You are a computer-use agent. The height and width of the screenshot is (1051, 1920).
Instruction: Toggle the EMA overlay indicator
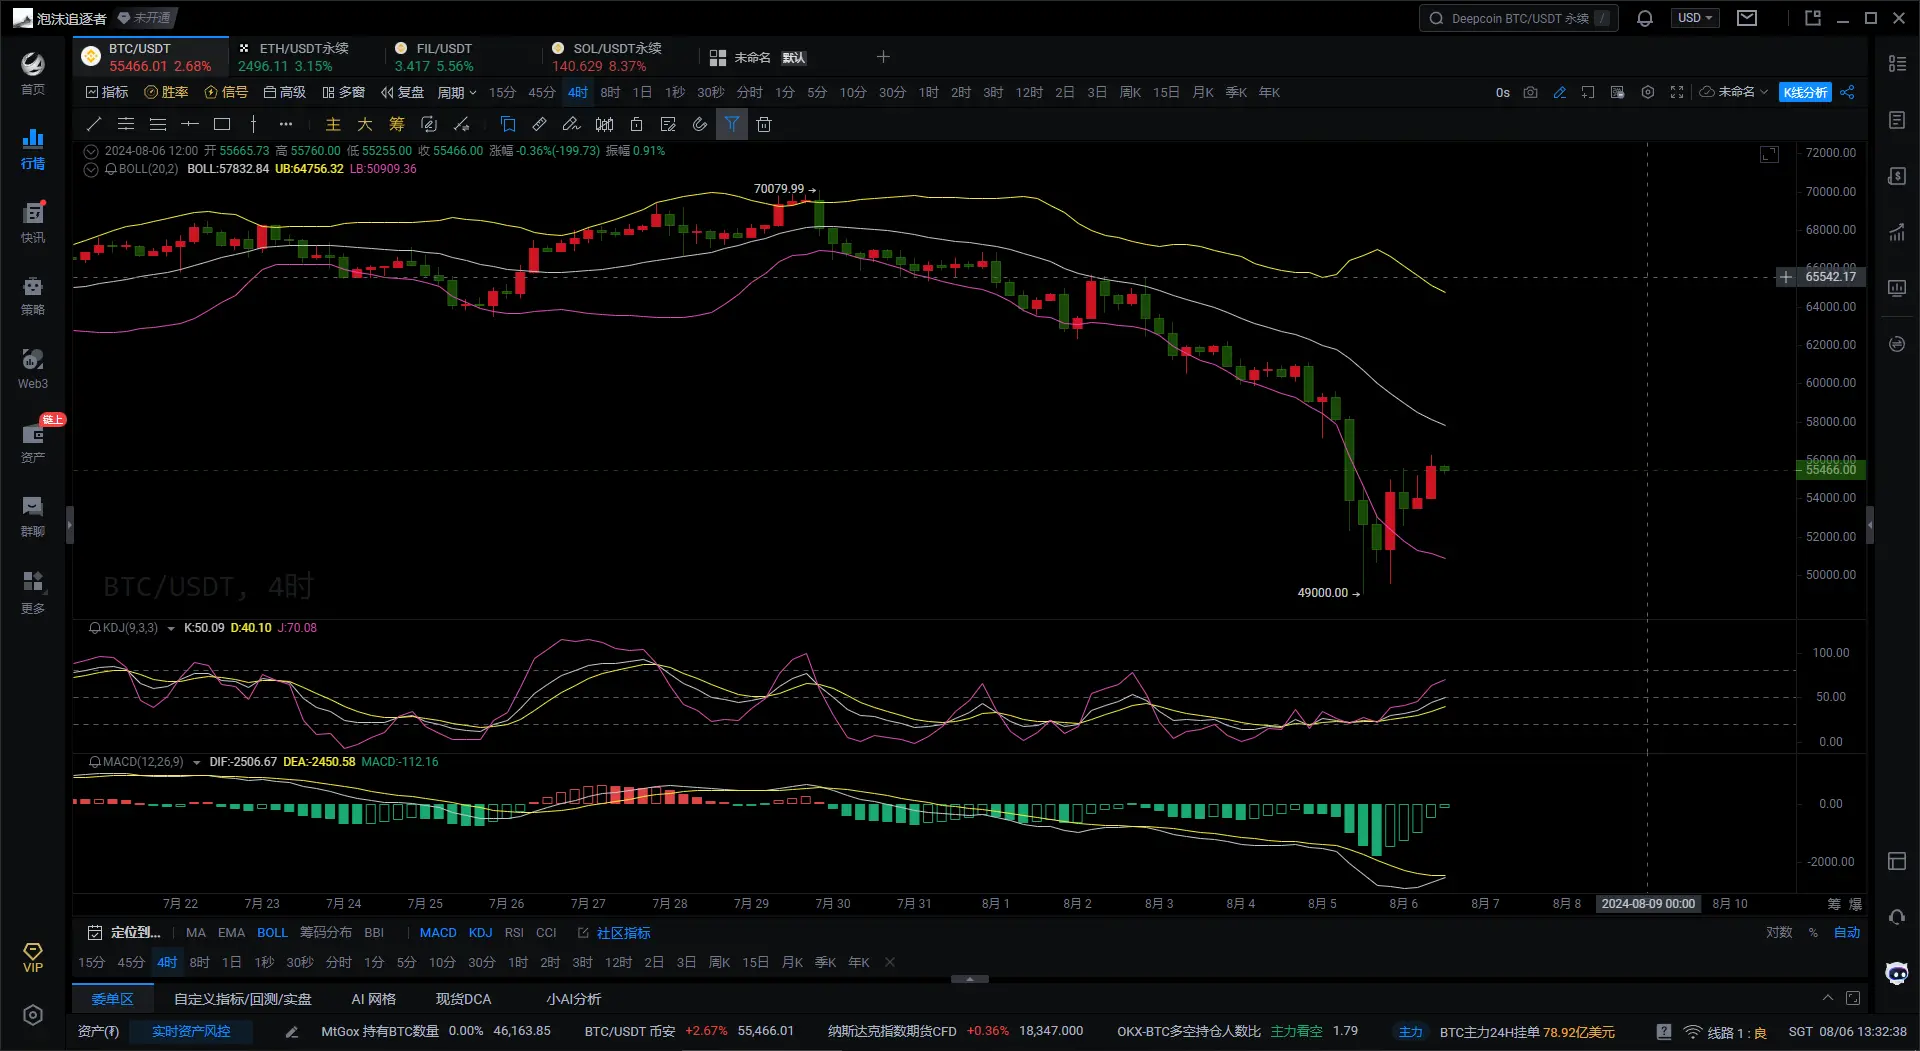(x=231, y=932)
